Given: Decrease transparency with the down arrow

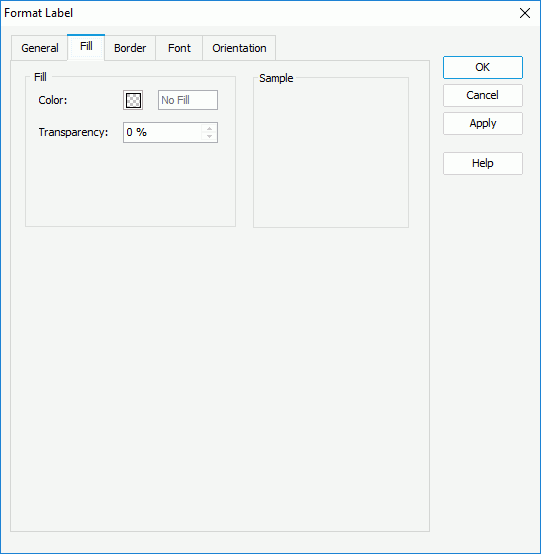Looking at the screenshot, I should [210, 137].
